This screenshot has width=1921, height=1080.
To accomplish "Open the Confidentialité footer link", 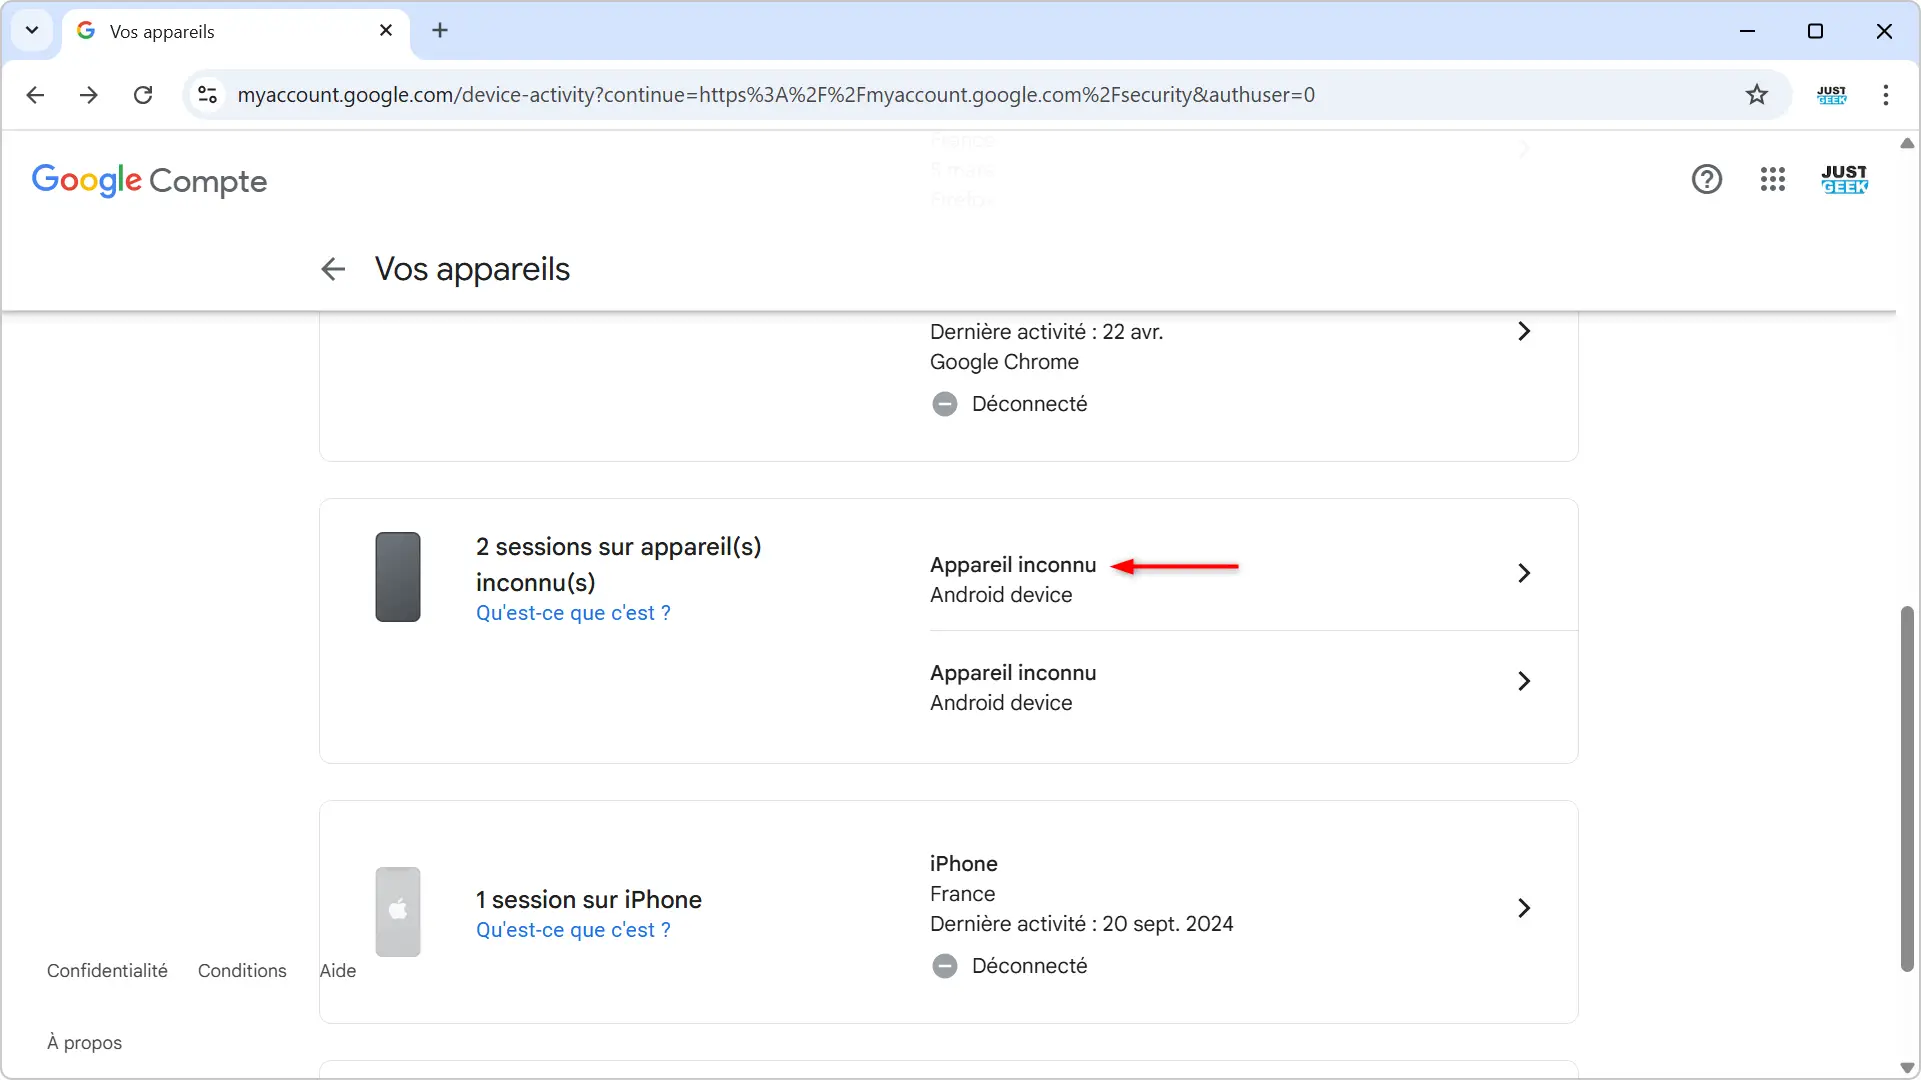I will [107, 971].
